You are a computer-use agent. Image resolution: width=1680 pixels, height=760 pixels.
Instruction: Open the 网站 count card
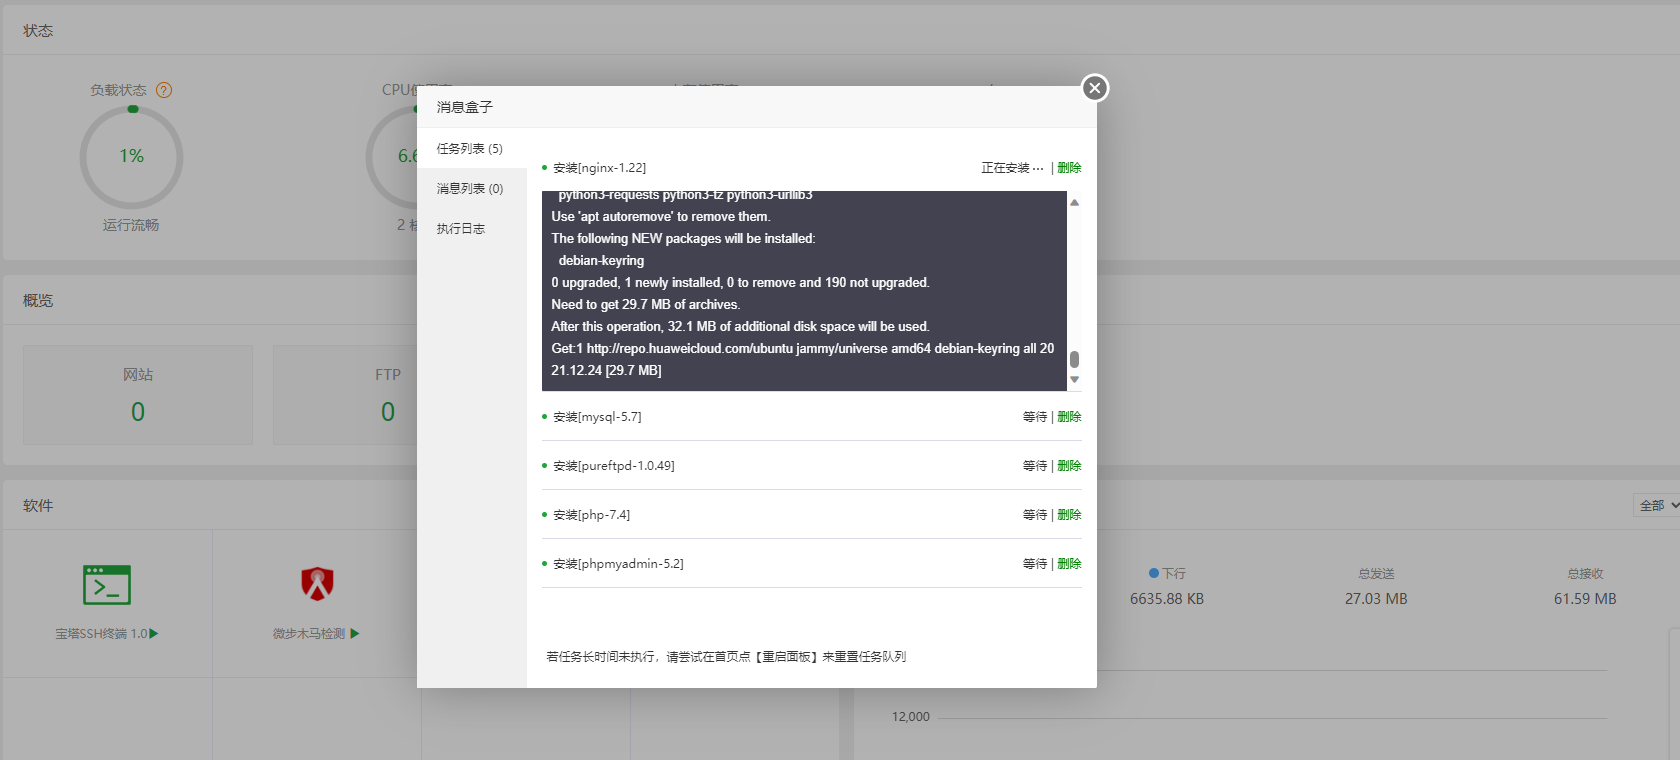pos(138,395)
